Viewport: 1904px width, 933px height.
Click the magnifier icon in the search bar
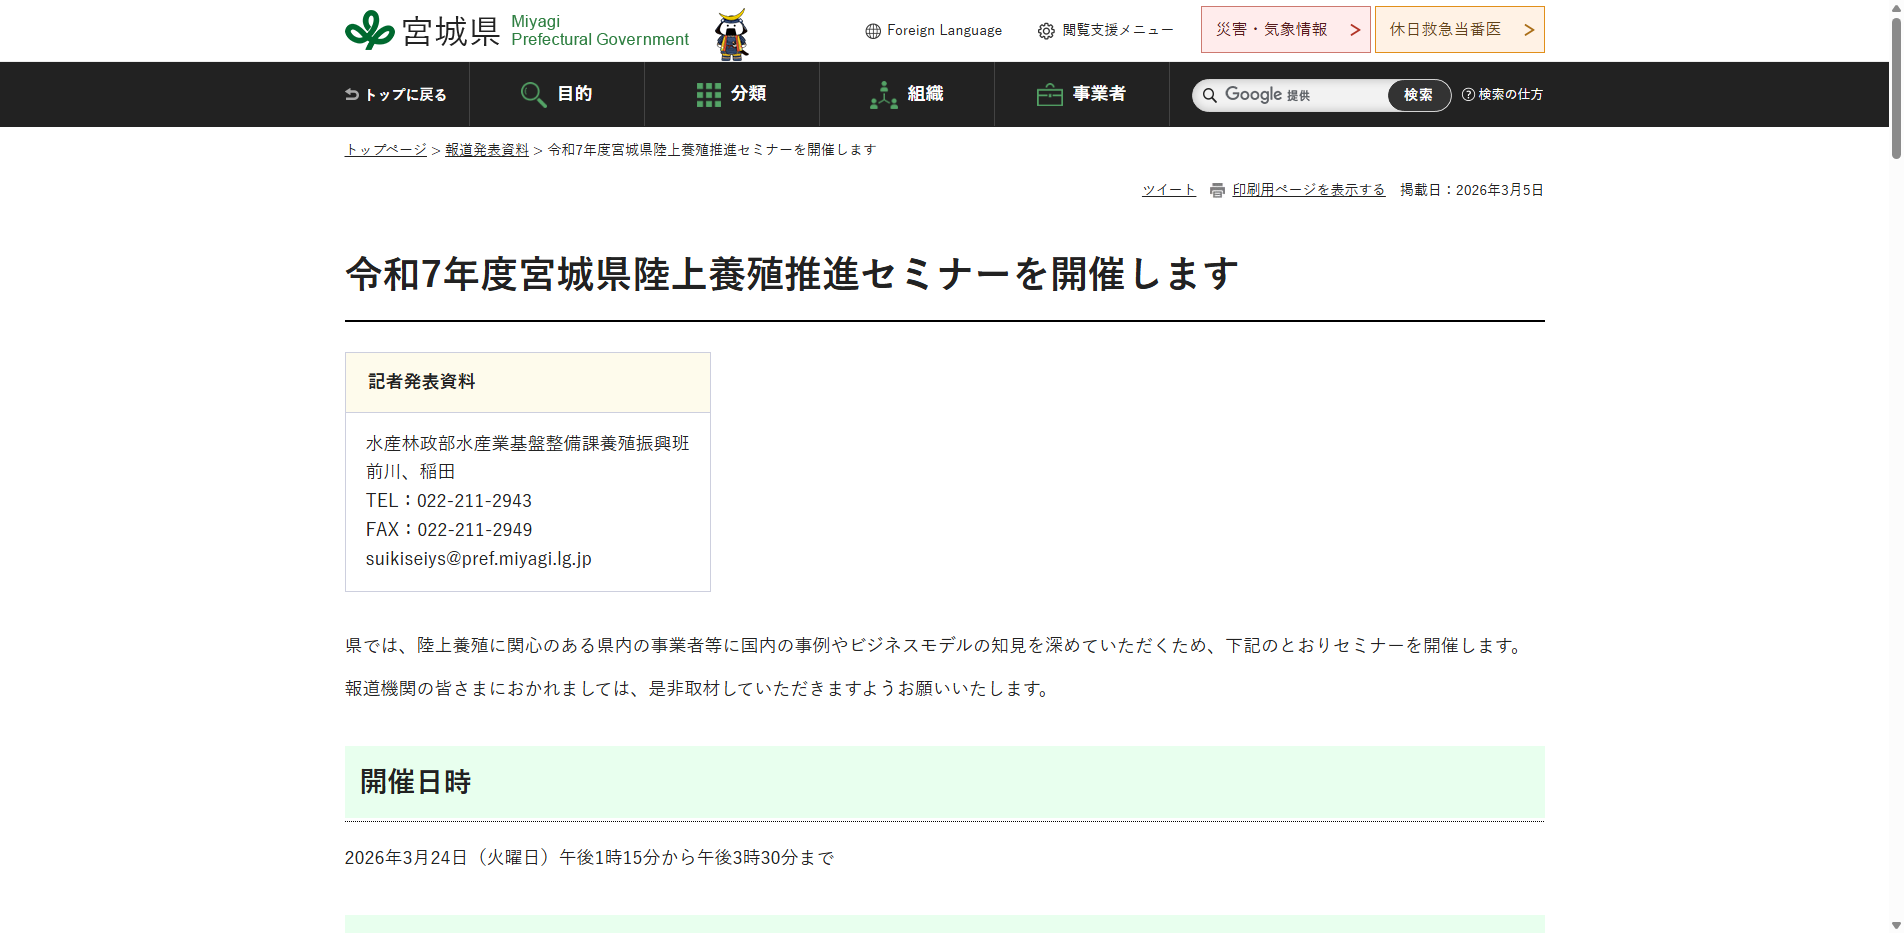click(x=1210, y=95)
